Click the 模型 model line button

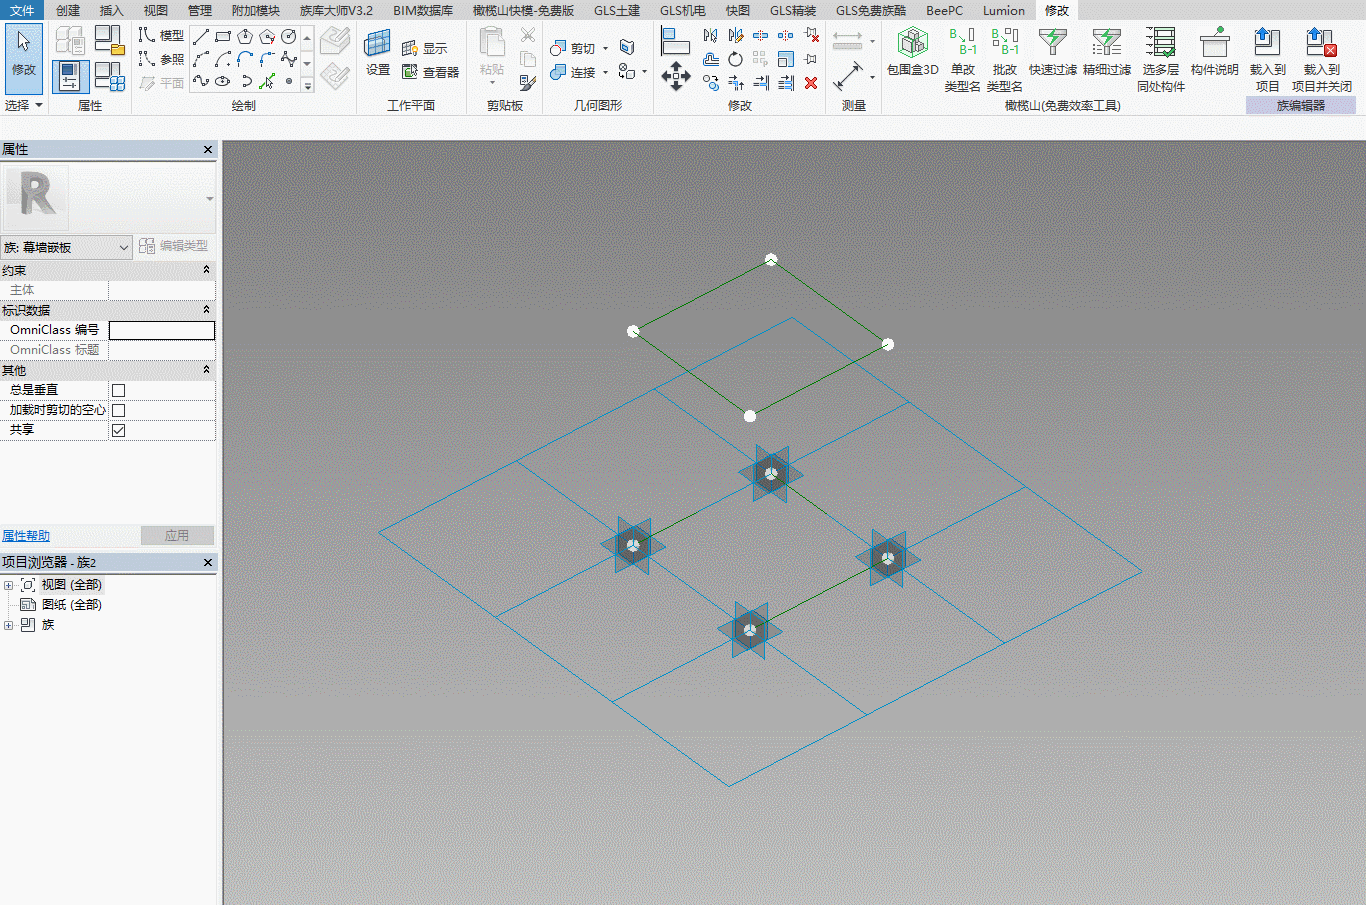pyautogui.click(x=161, y=35)
